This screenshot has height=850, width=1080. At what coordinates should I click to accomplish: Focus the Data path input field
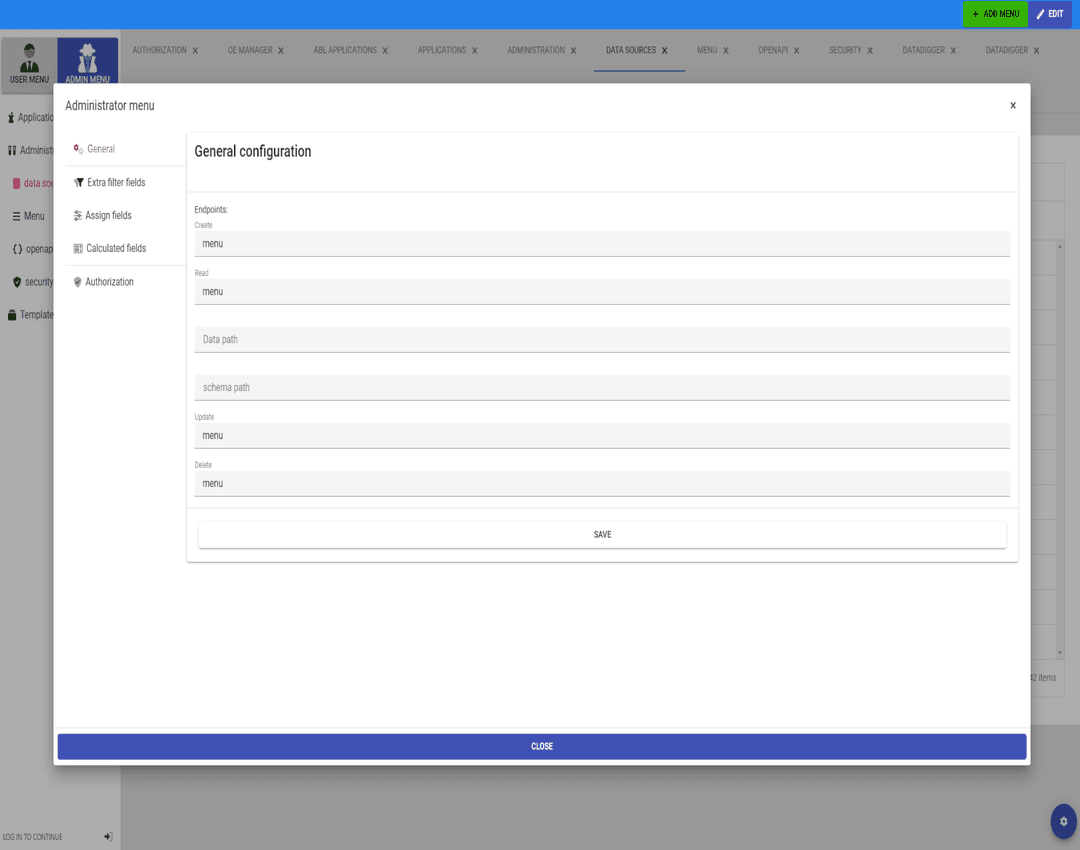(602, 340)
